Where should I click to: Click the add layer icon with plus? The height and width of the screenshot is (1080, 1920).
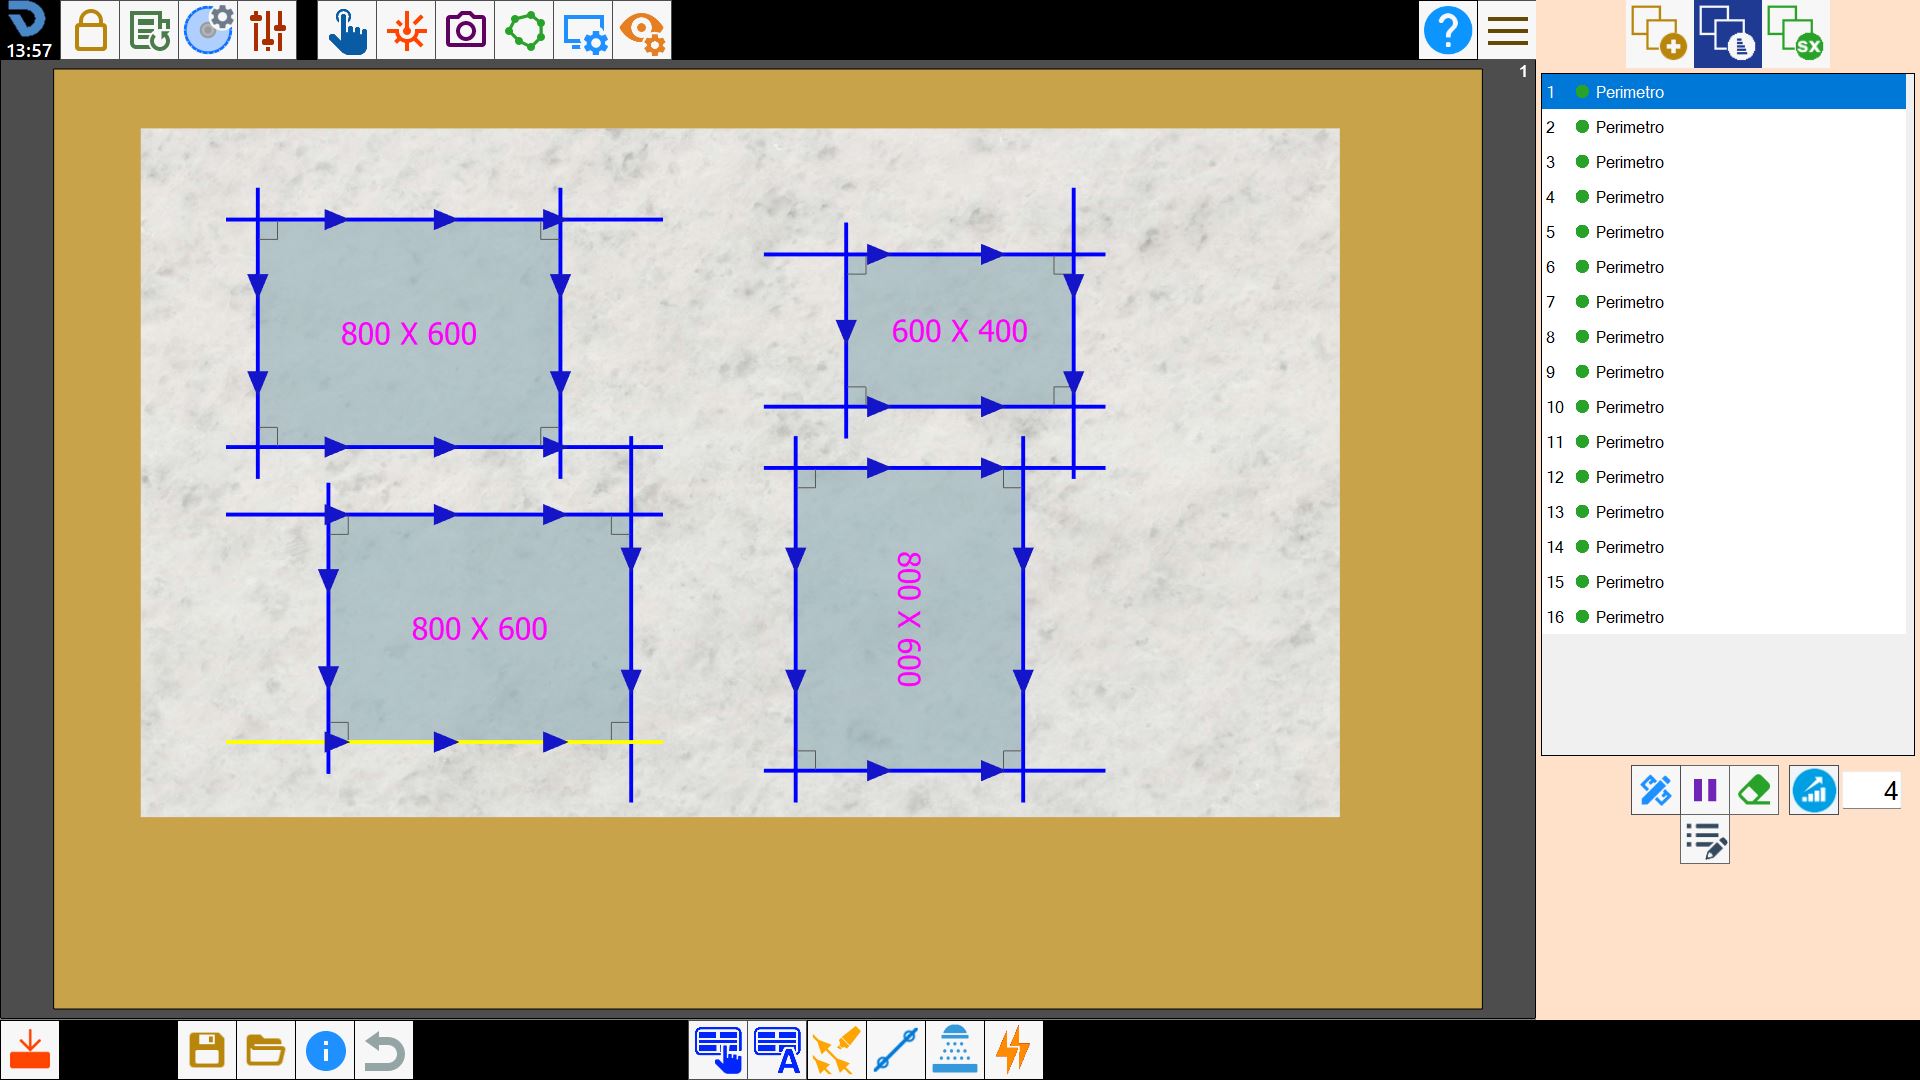[1658, 33]
